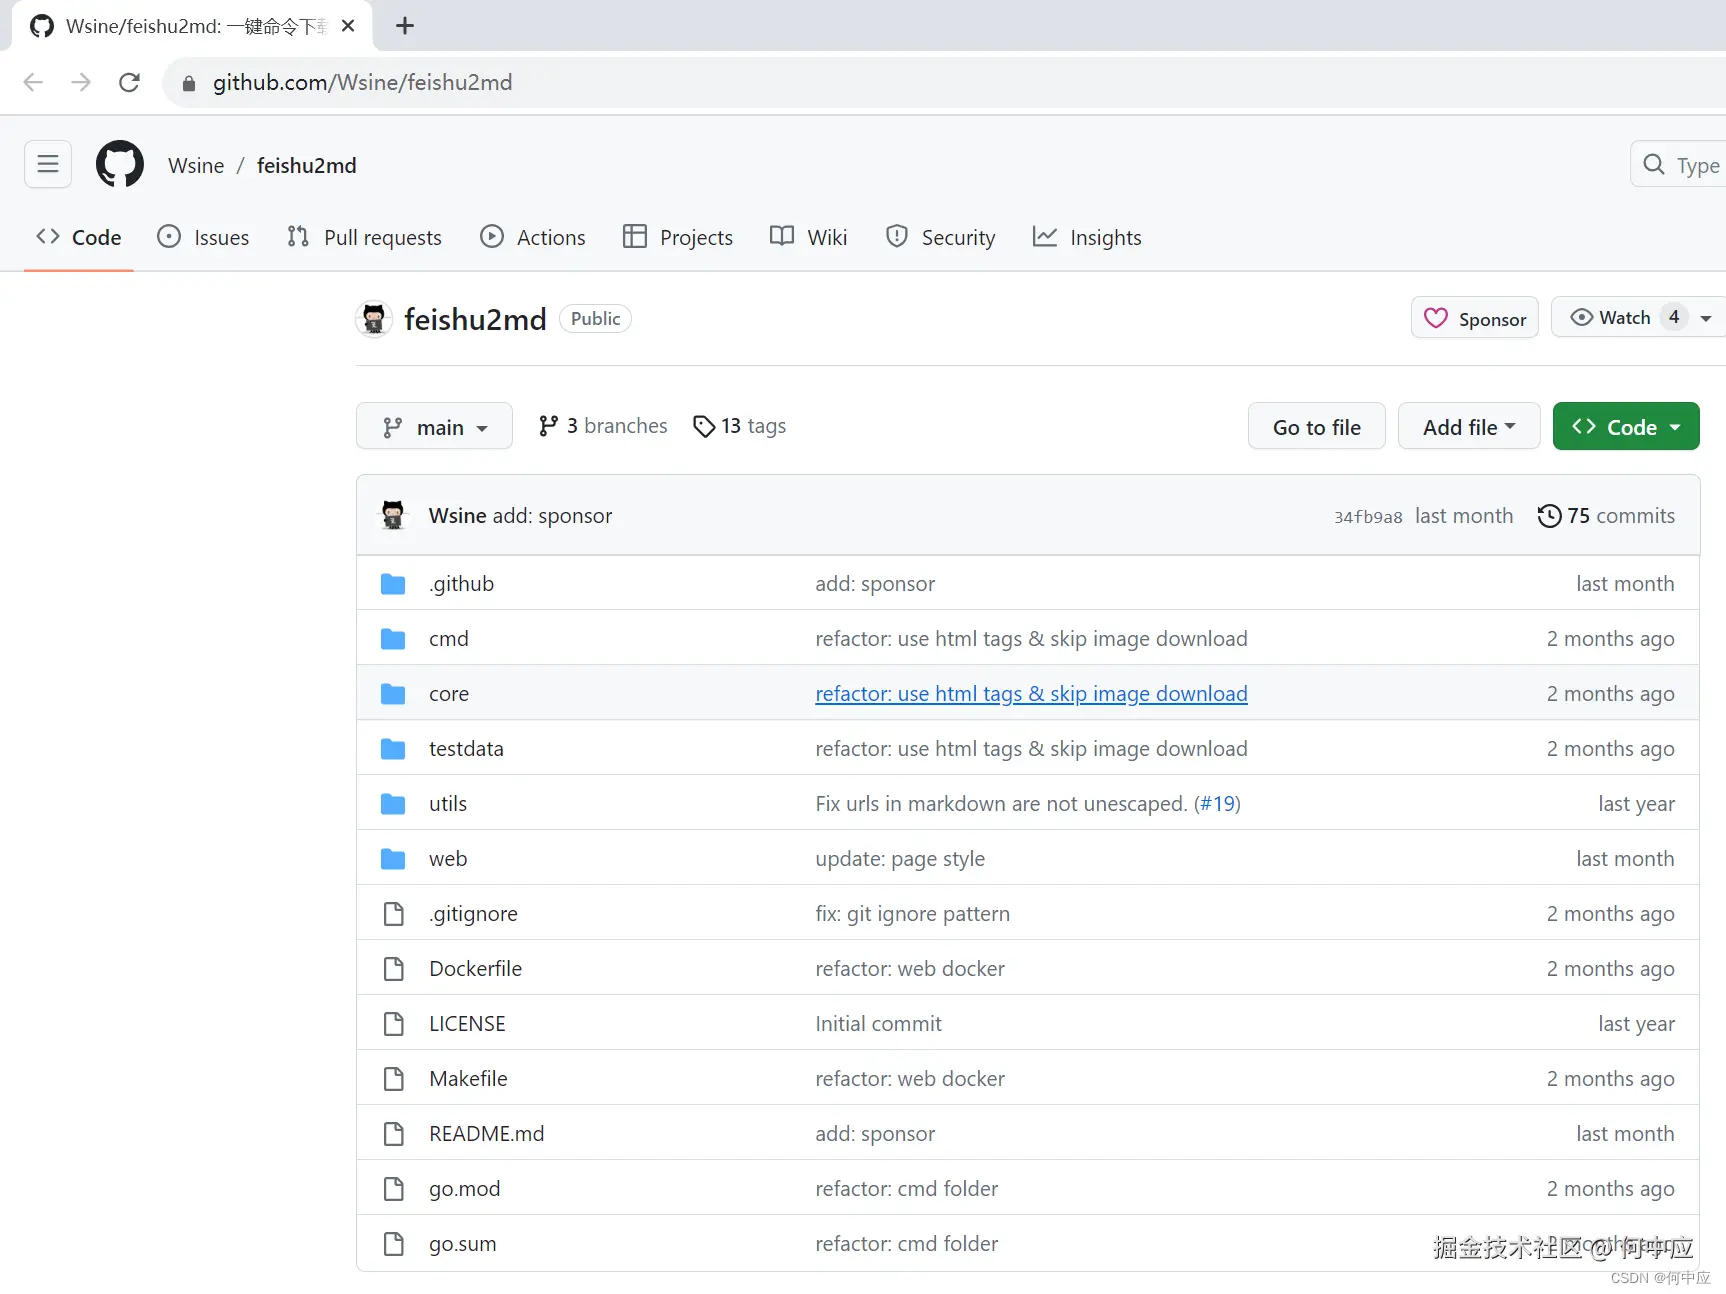Open the Wiki tab

[x=809, y=237]
